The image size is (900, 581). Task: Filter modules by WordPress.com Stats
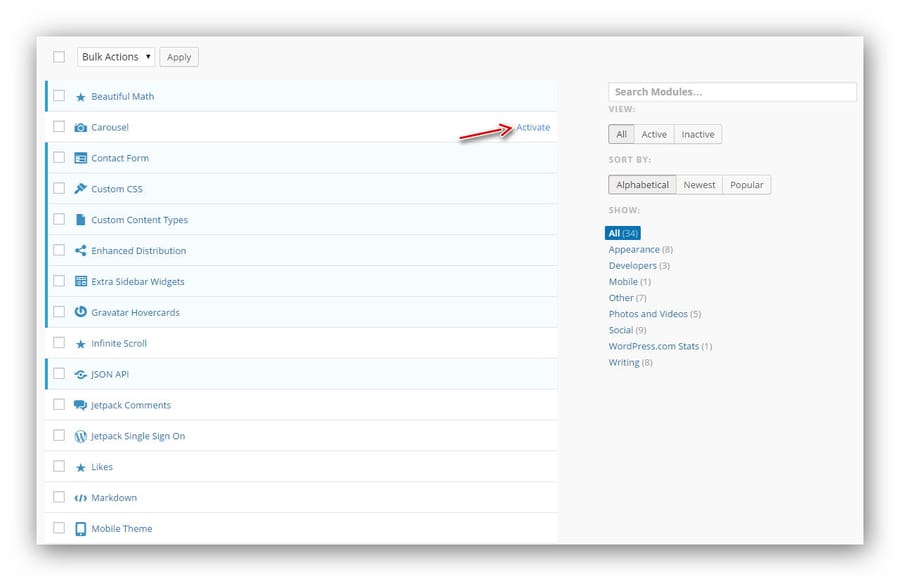click(x=660, y=346)
